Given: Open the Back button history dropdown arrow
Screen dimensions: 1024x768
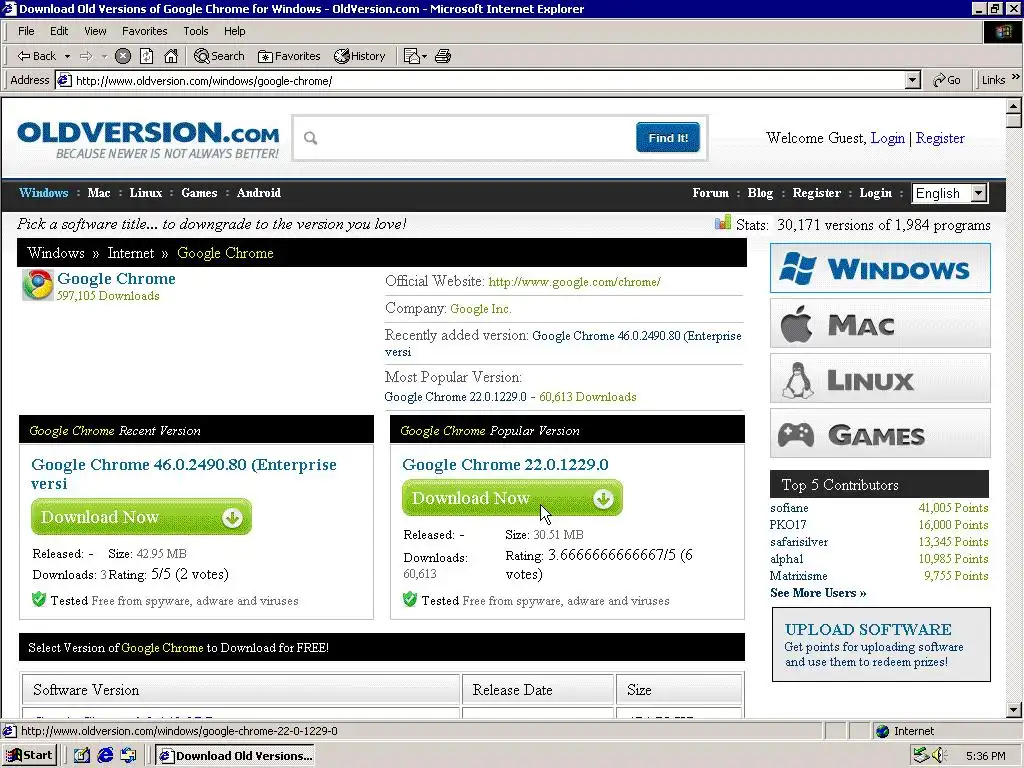Looking at the screenshot, I should 67,56.
